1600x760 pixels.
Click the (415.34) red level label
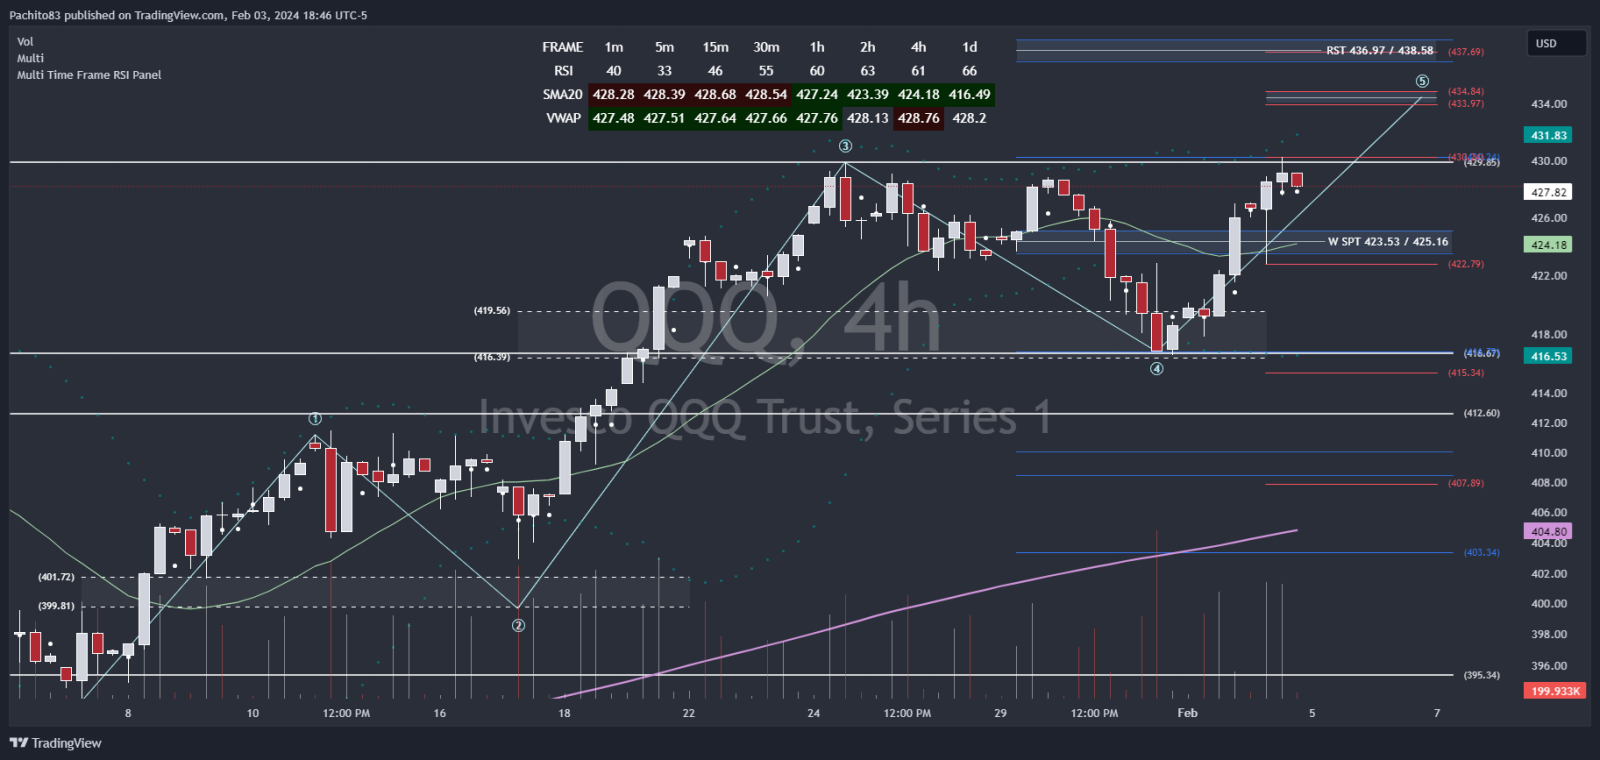click(1466, 373)
